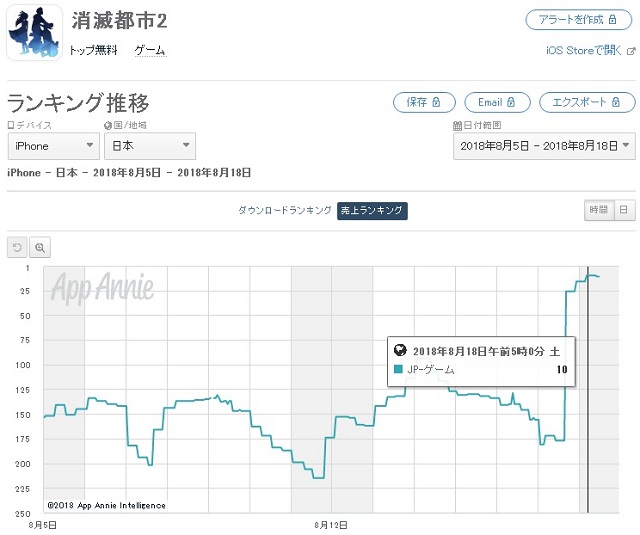Click the JP-ゲーム teal legend swatch
640x535 pixels.
[398, 369]
